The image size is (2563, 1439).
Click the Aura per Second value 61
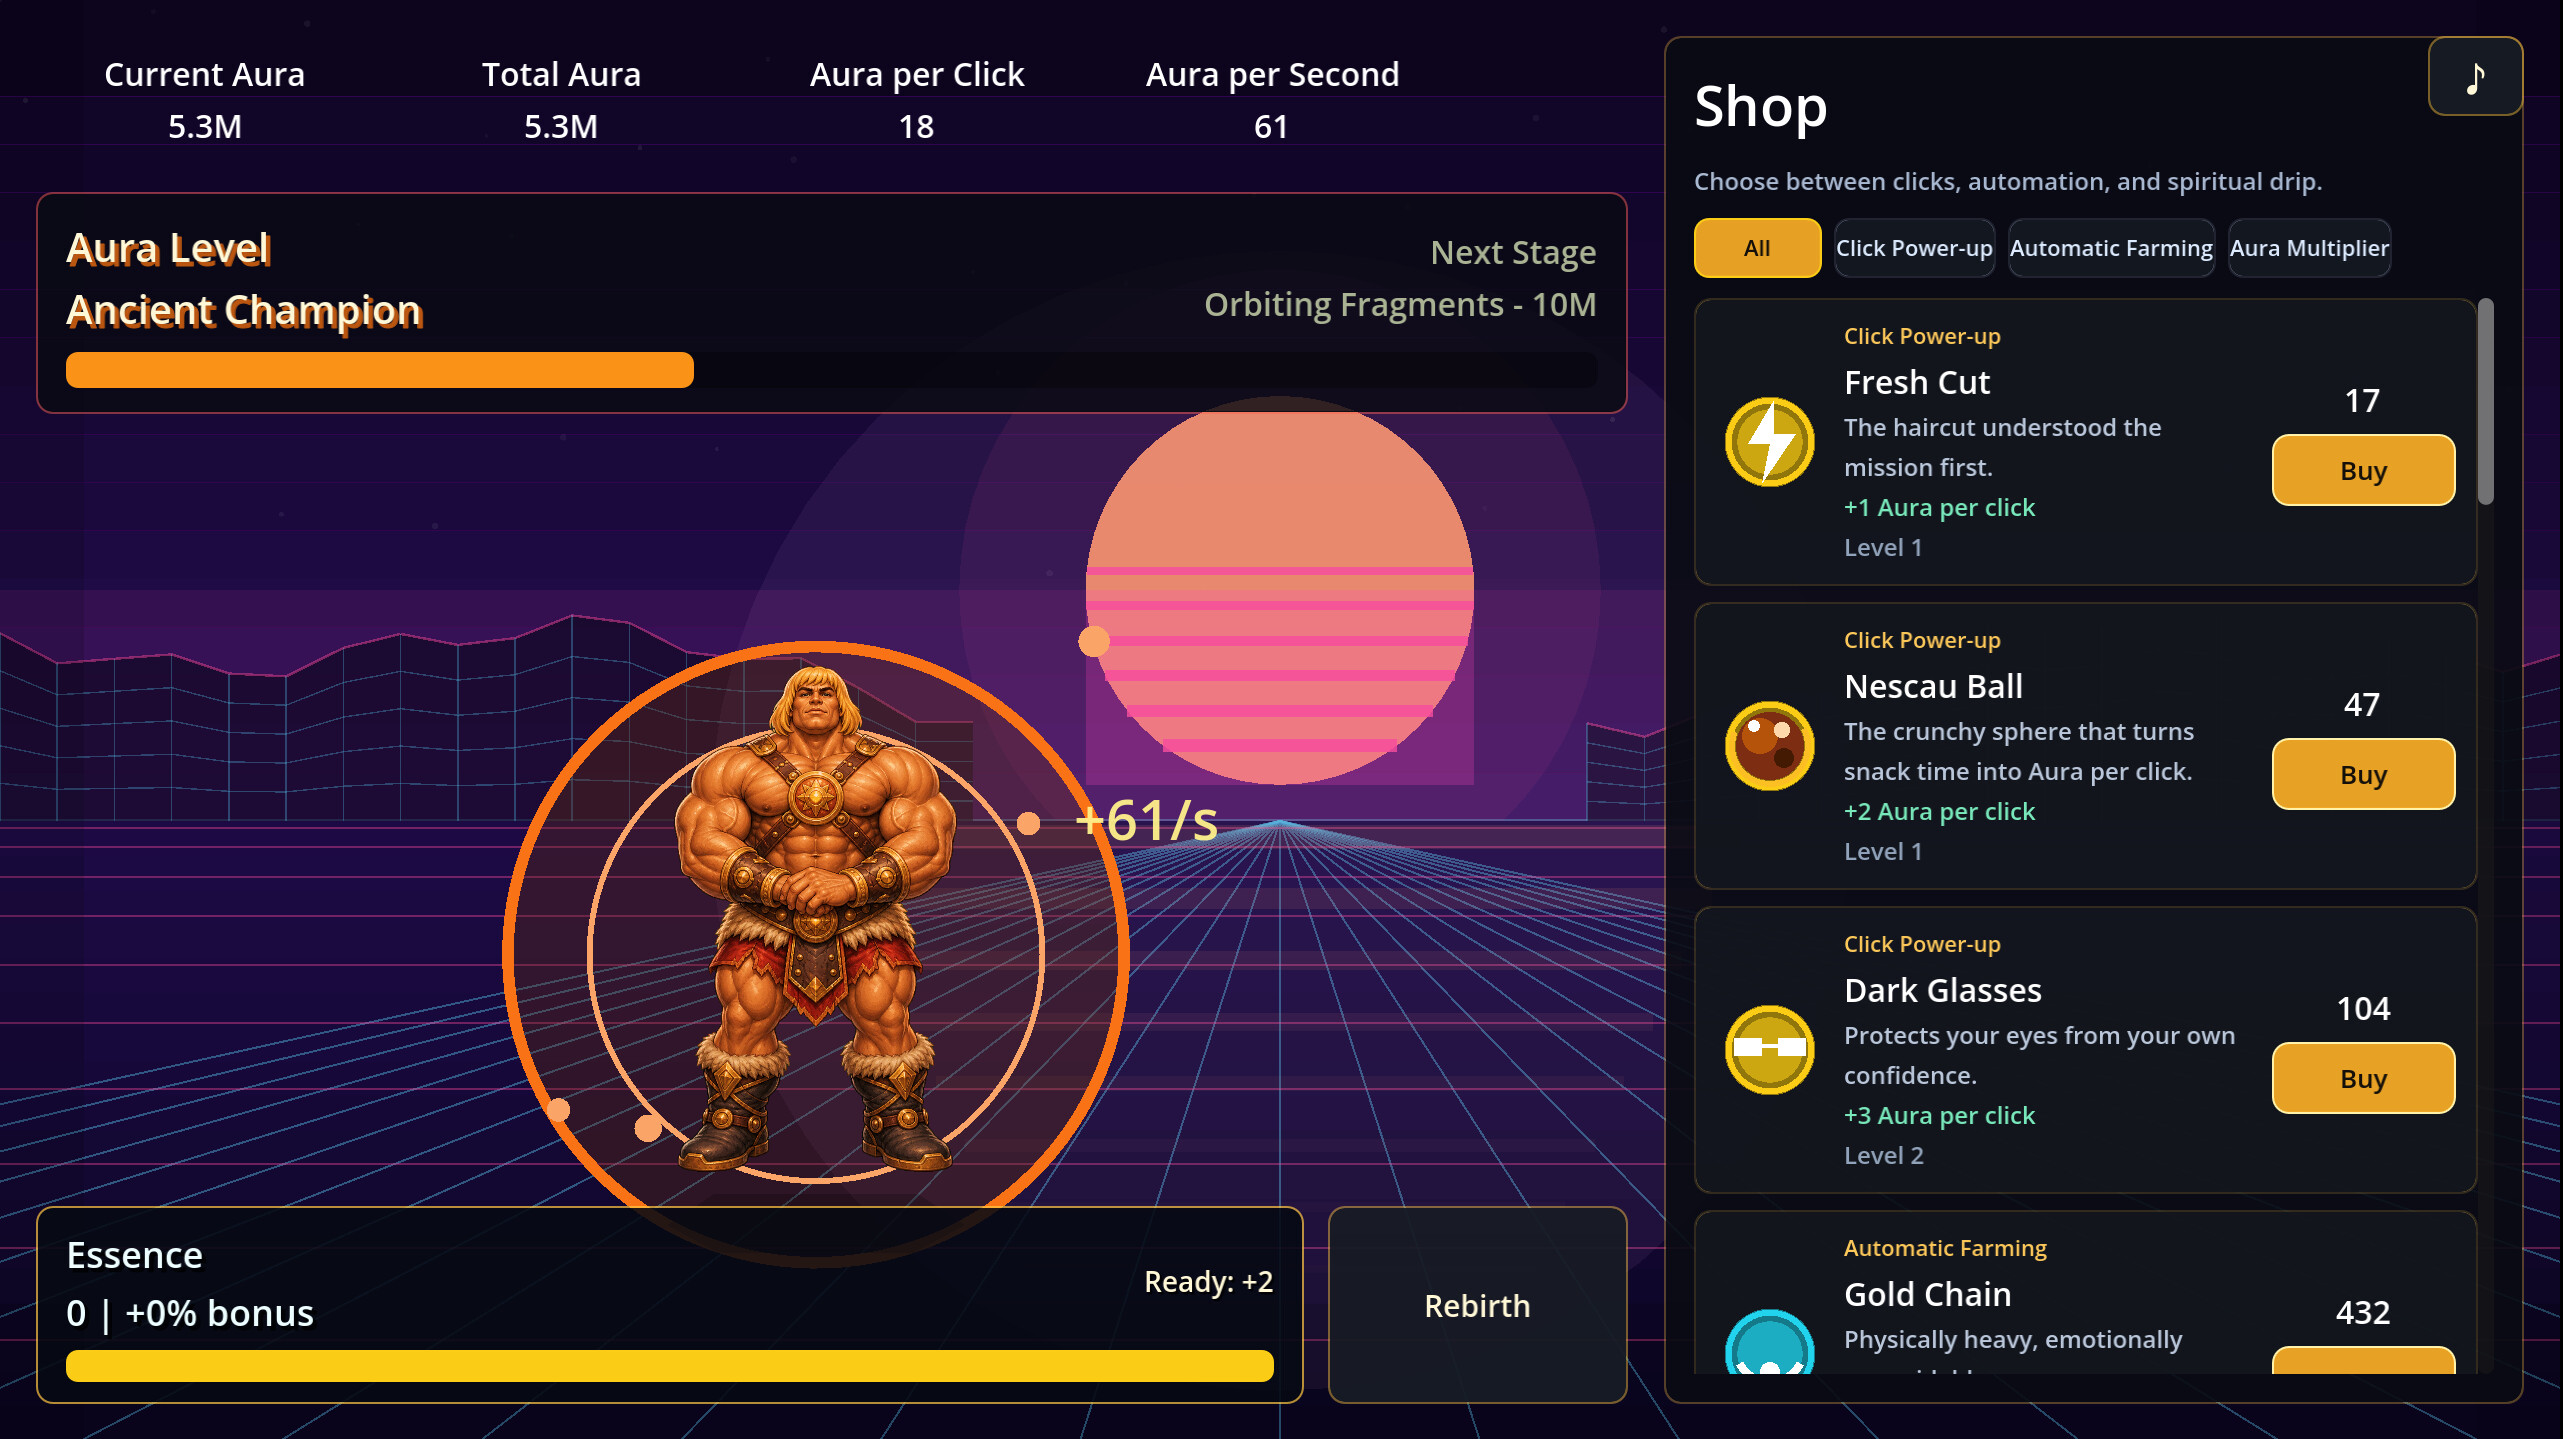1271,127
